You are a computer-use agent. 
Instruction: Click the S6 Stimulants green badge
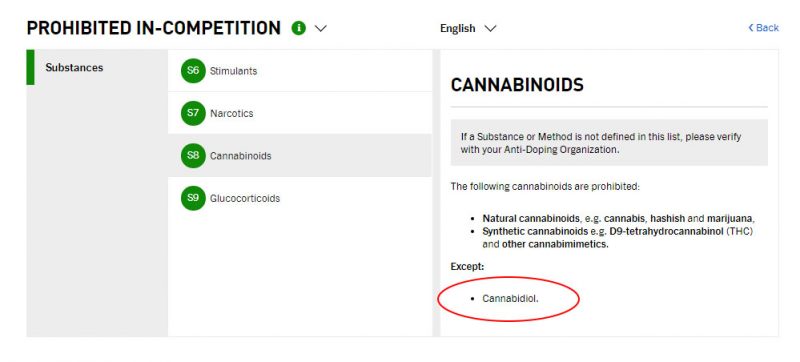pyautogui.click(x=193, y=71)
